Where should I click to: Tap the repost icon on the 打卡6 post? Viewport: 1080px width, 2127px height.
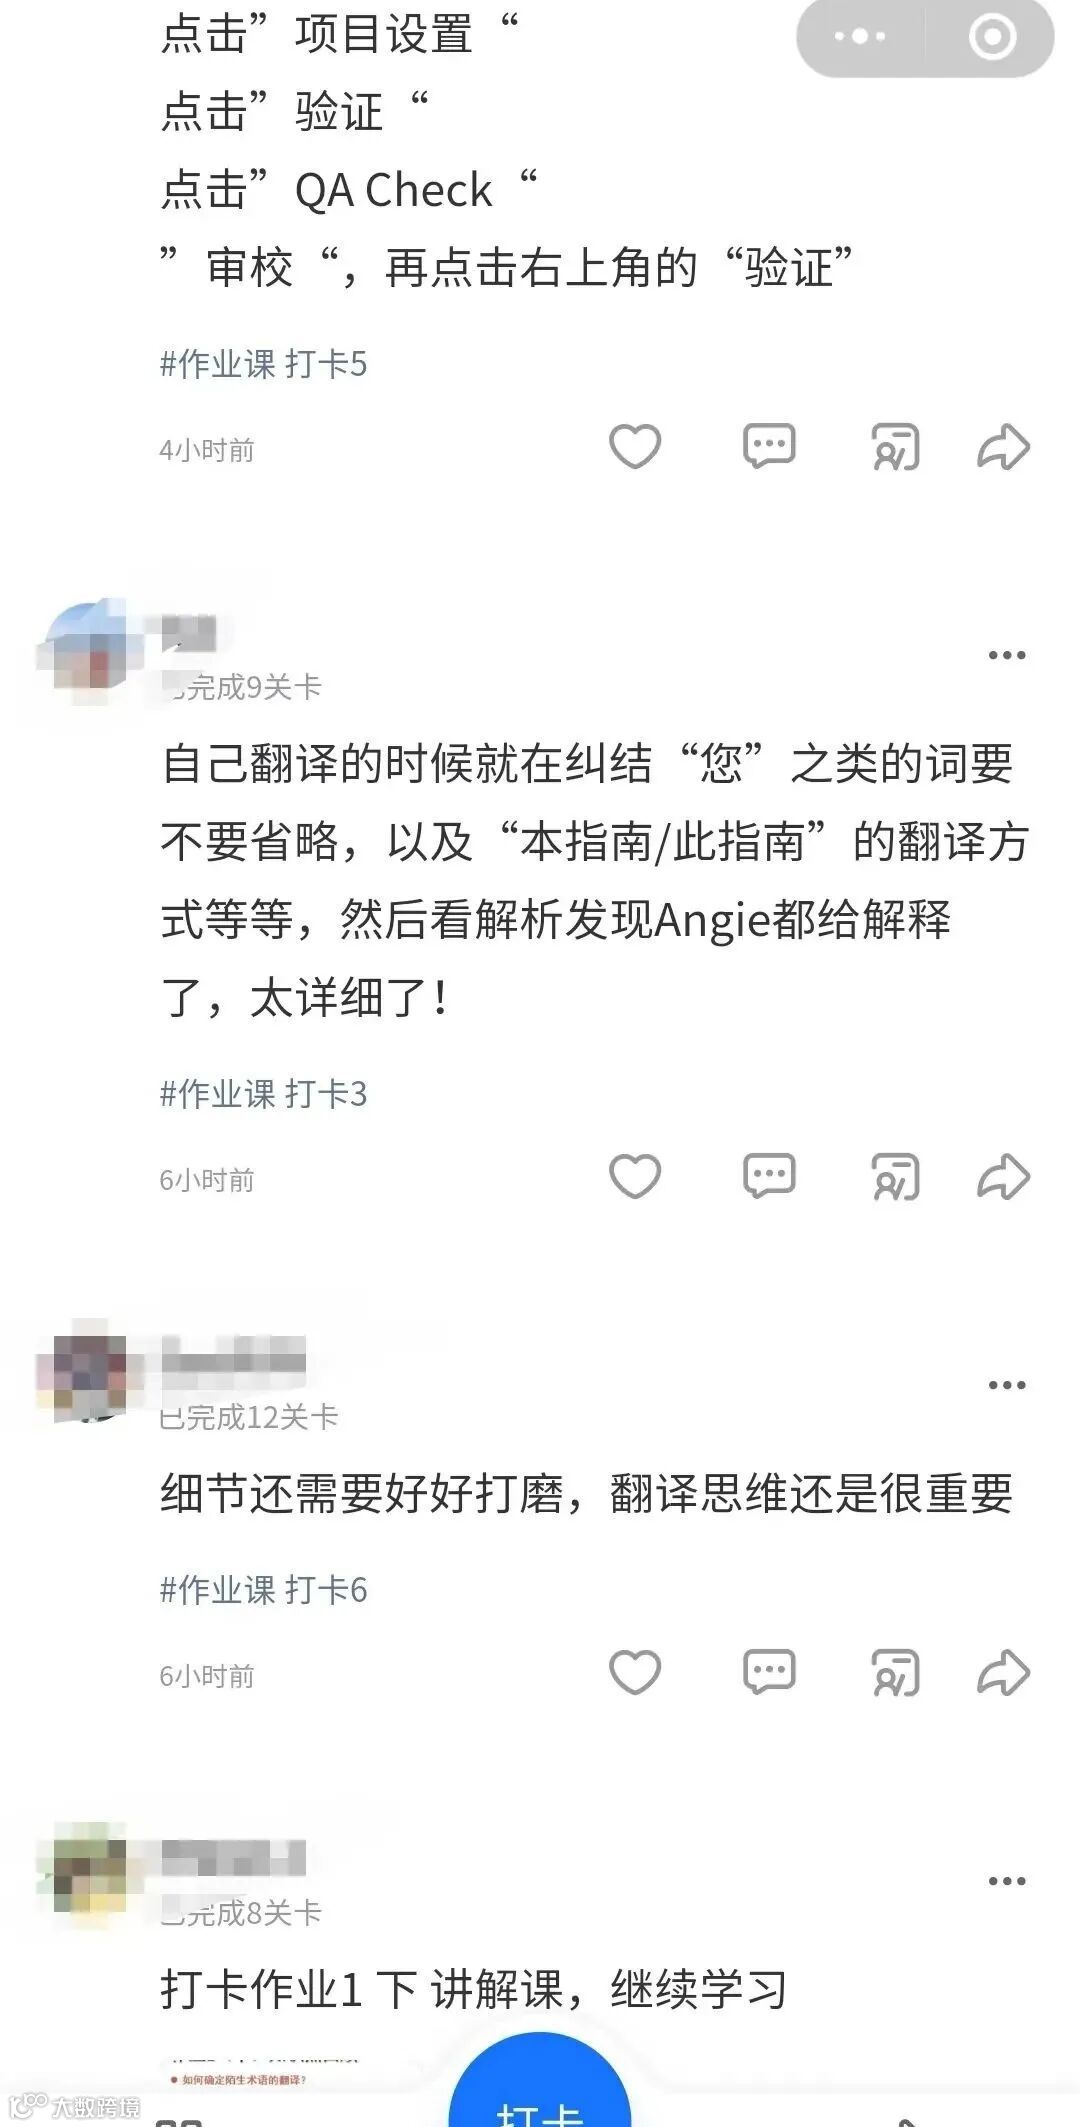[x=895, y=1673]
